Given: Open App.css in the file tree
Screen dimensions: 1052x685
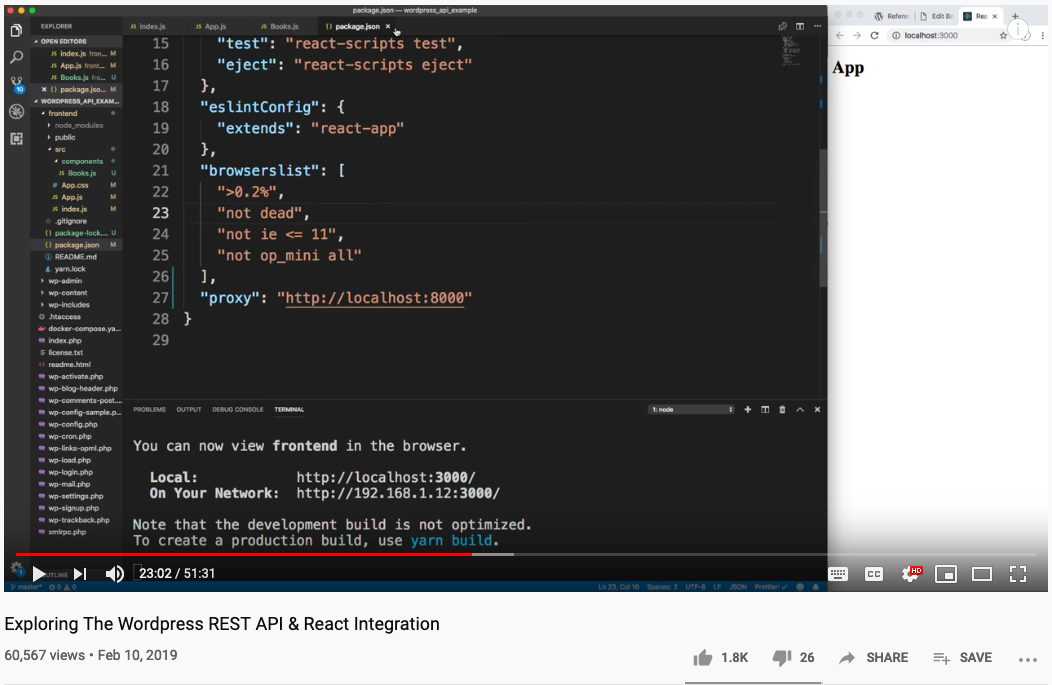Looking at the screenshot, I should pyautogui.click(x=74, y=185).
